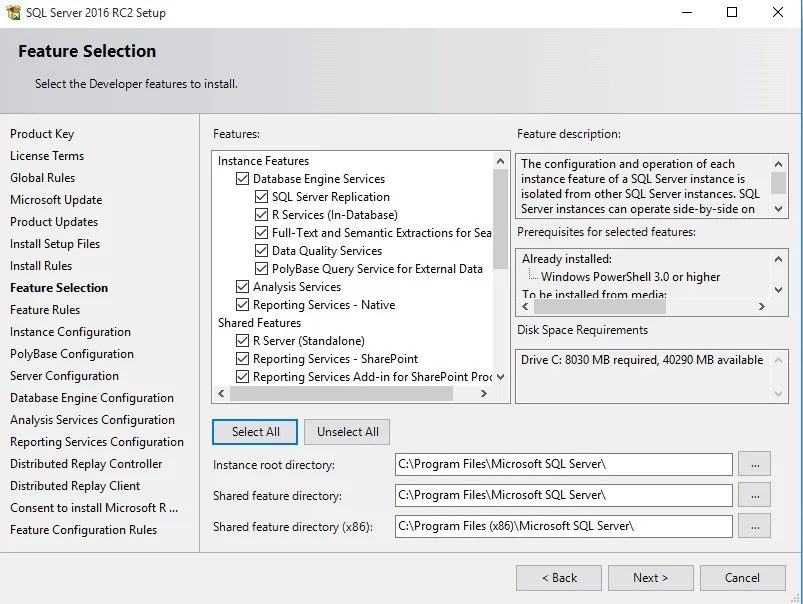Browse for Shared feature directory
The height and width of the screenshot is (604, 803).
pos(755,495)
